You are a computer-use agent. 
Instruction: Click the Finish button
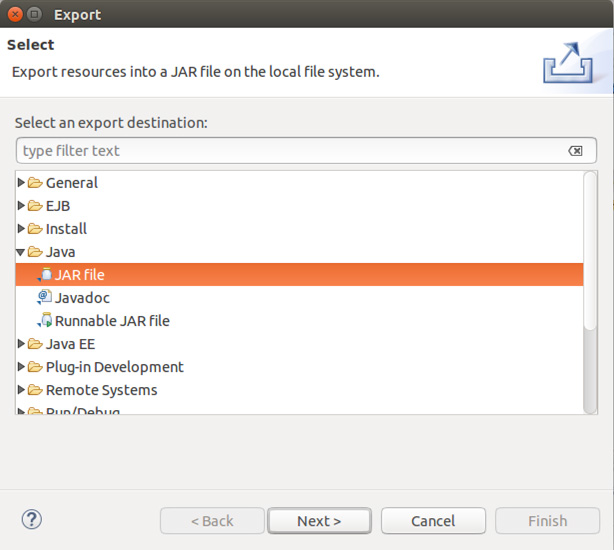coord(547,521)
